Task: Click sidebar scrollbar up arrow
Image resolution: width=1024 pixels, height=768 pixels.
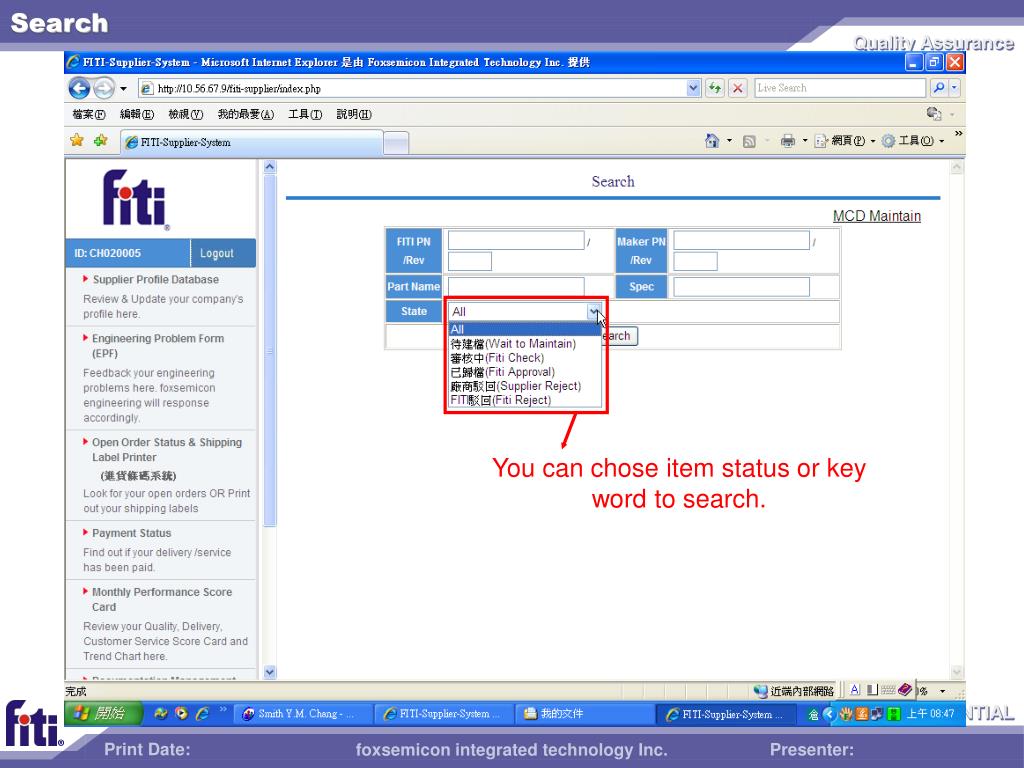Action: coord(270,167)
